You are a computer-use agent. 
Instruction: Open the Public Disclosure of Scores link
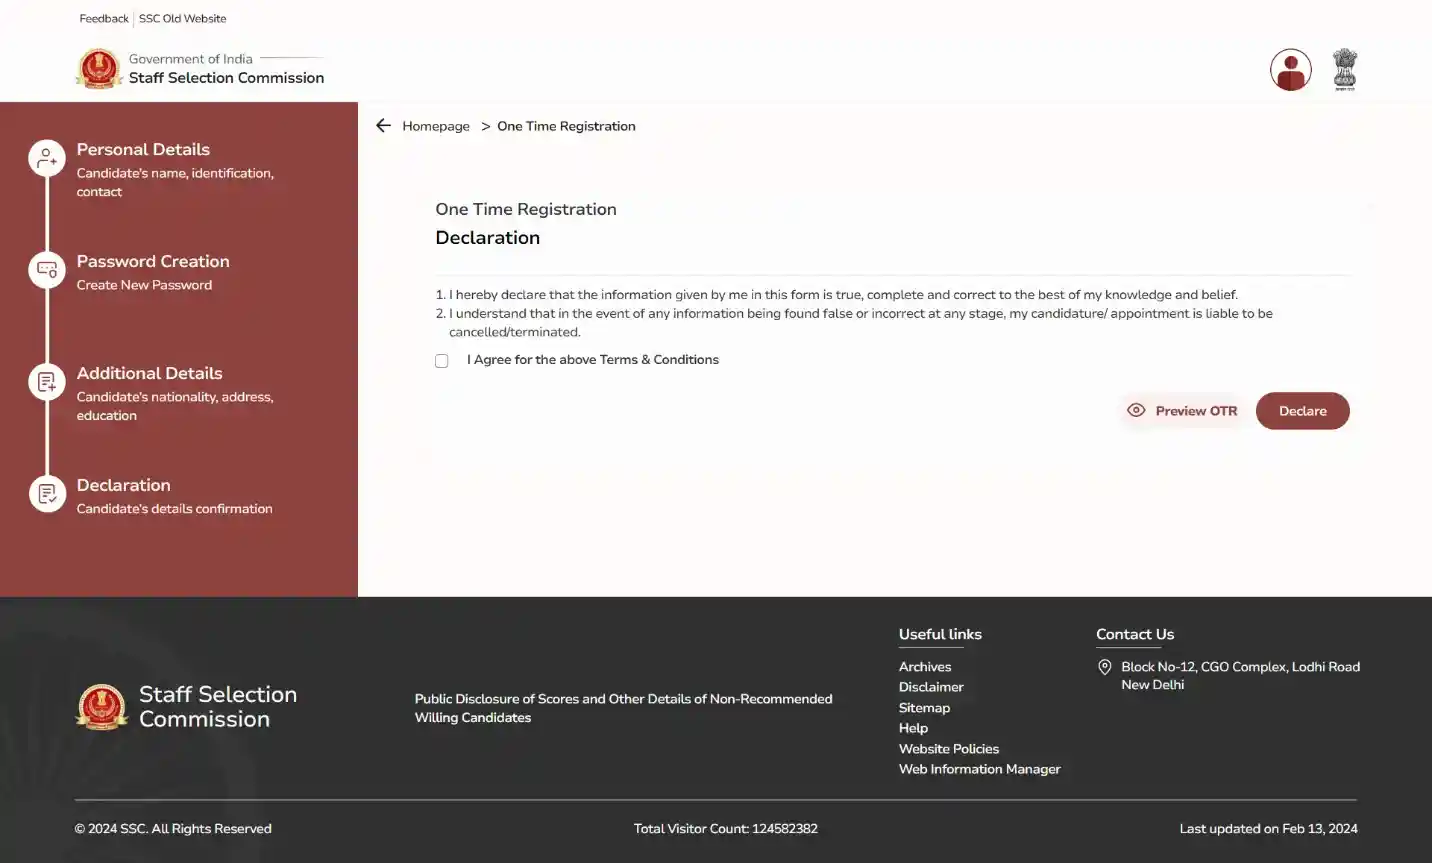[623, 708]
